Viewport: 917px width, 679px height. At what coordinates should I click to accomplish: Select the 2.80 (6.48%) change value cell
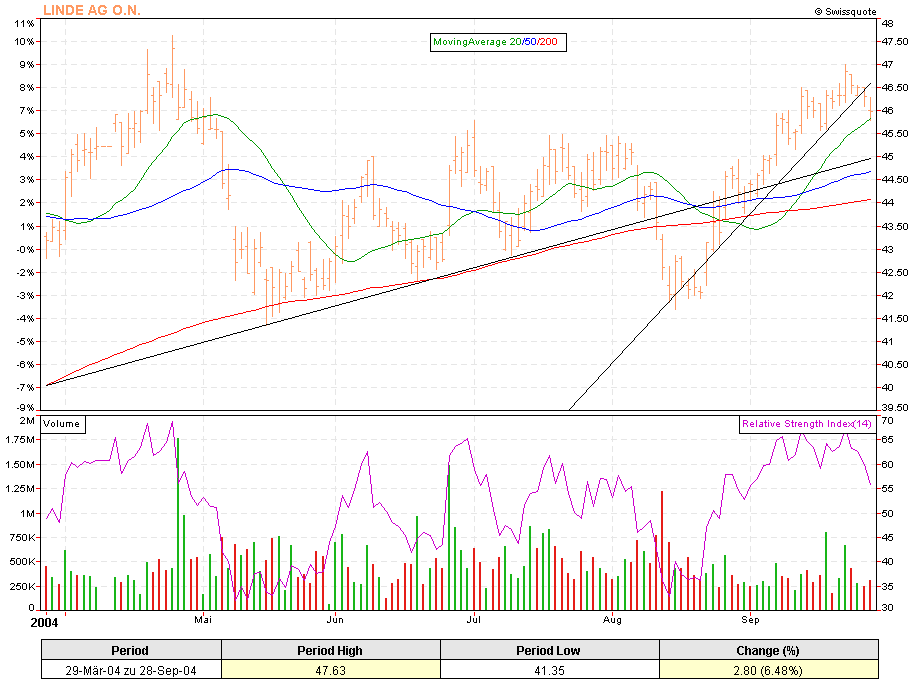click(x=768, y=669)
